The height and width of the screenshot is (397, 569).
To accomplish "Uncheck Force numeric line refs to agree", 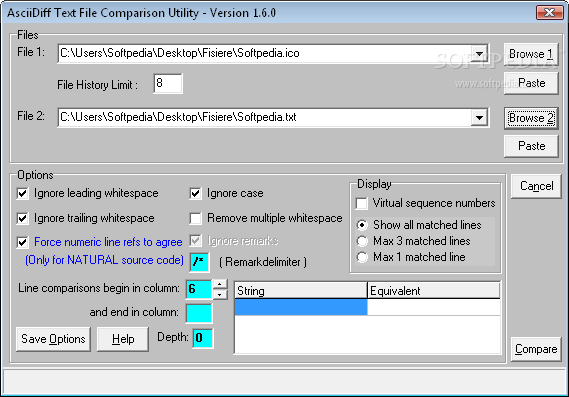I will pyautogui.click(x=22, y=242).
